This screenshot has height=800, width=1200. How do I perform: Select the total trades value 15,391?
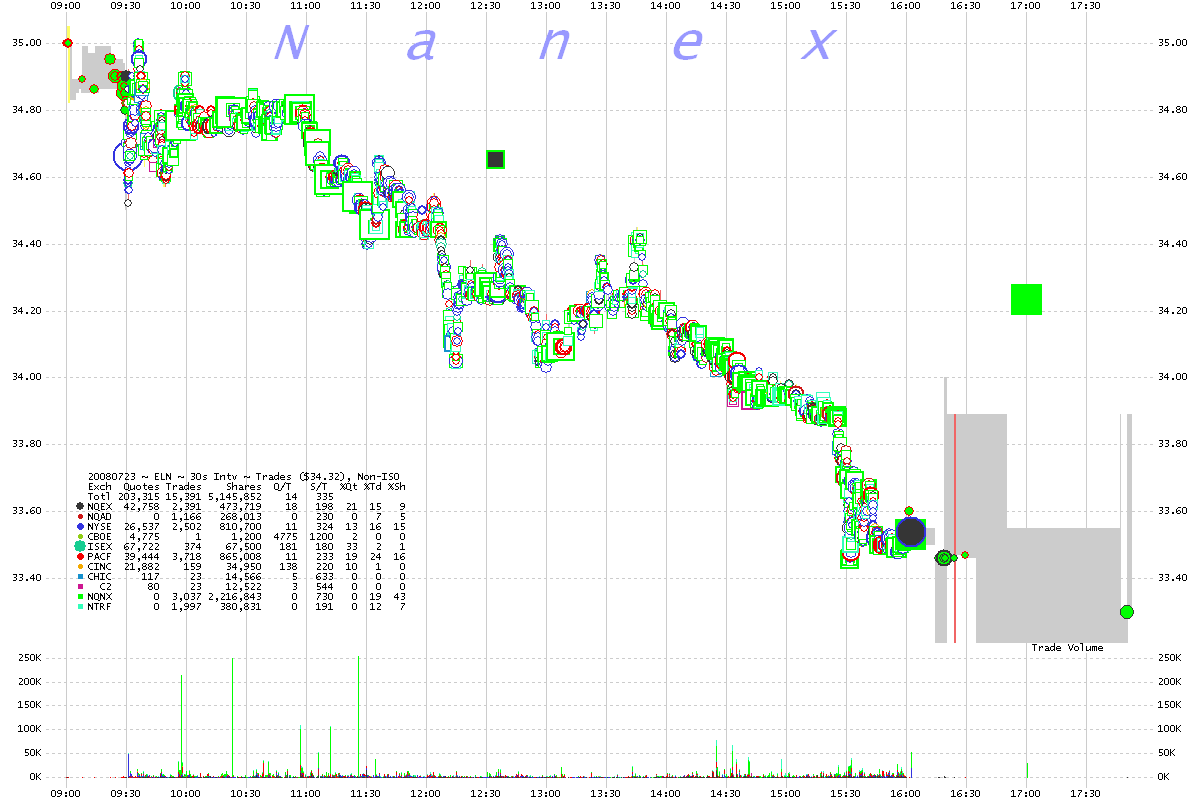(x=183, y=497)
